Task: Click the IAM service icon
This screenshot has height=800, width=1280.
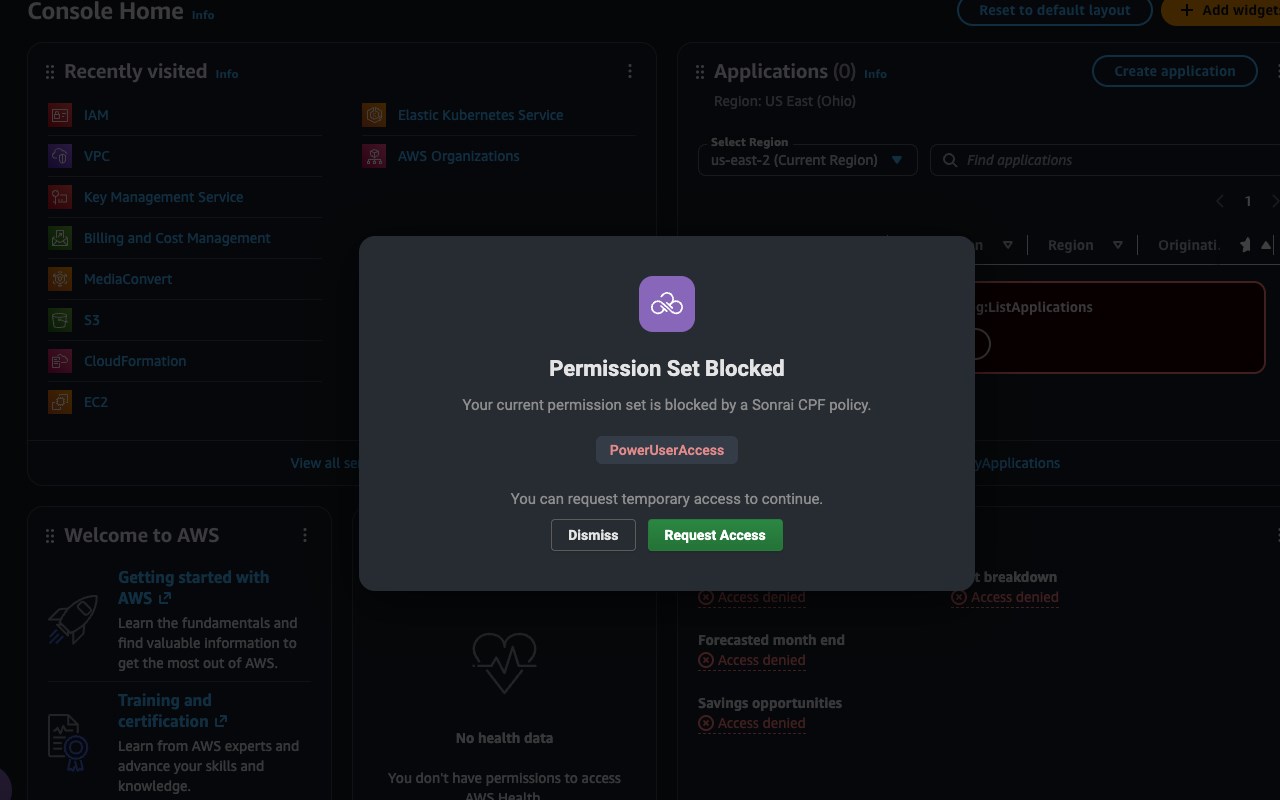Action: (60, 115)
